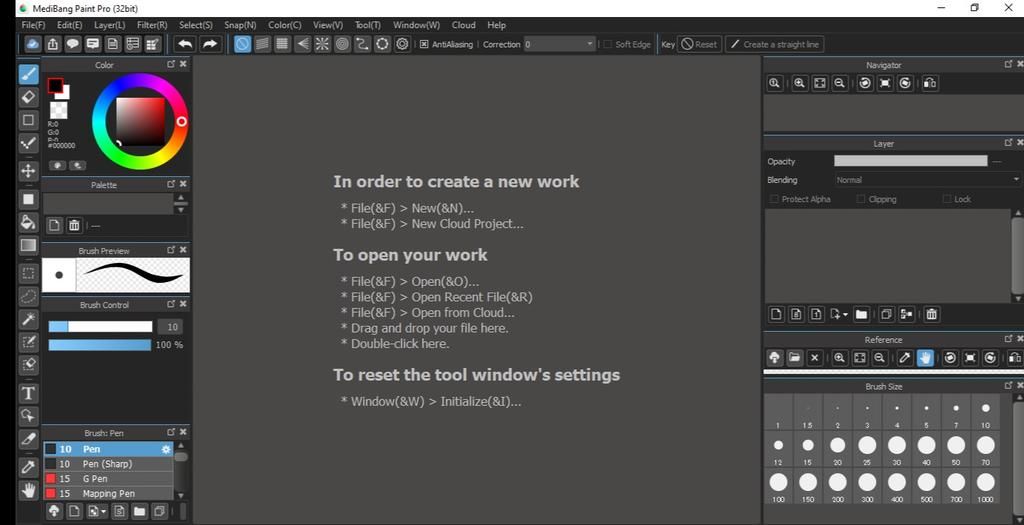Click the speech bubble icon in toolbar

point(72,44)
